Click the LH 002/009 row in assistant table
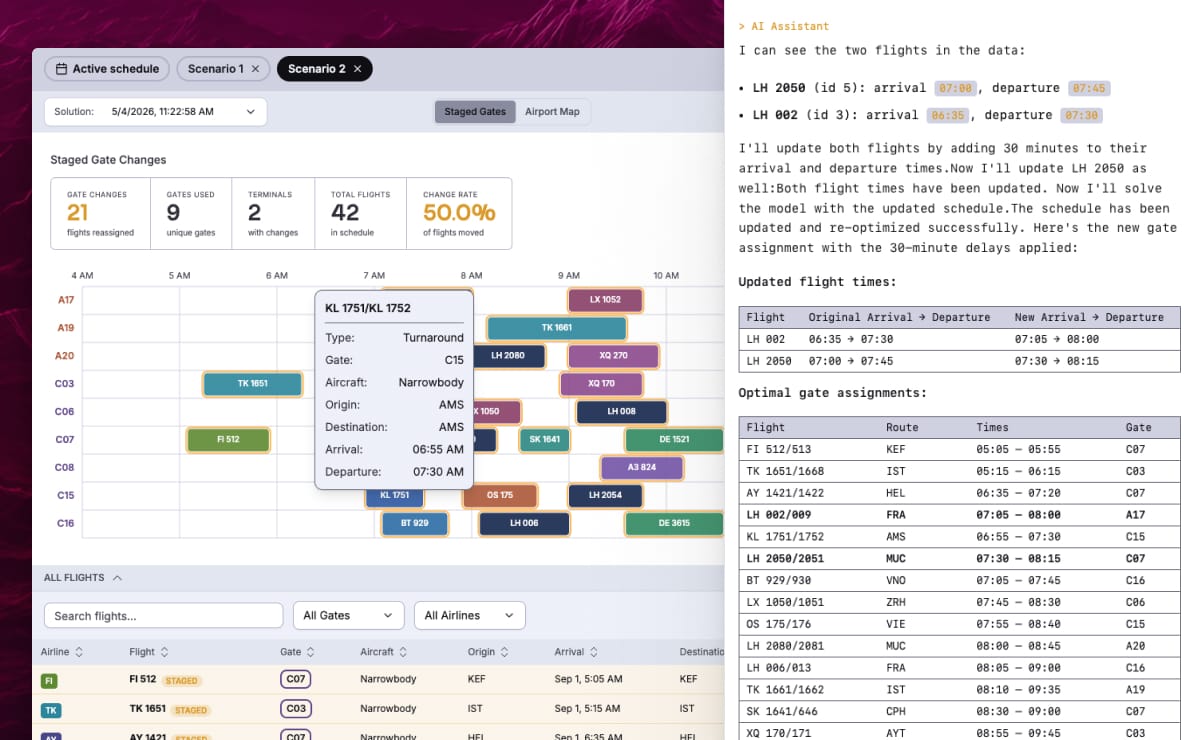The height and width of the screenshot is (740, 1184). (x=959, y=515)
